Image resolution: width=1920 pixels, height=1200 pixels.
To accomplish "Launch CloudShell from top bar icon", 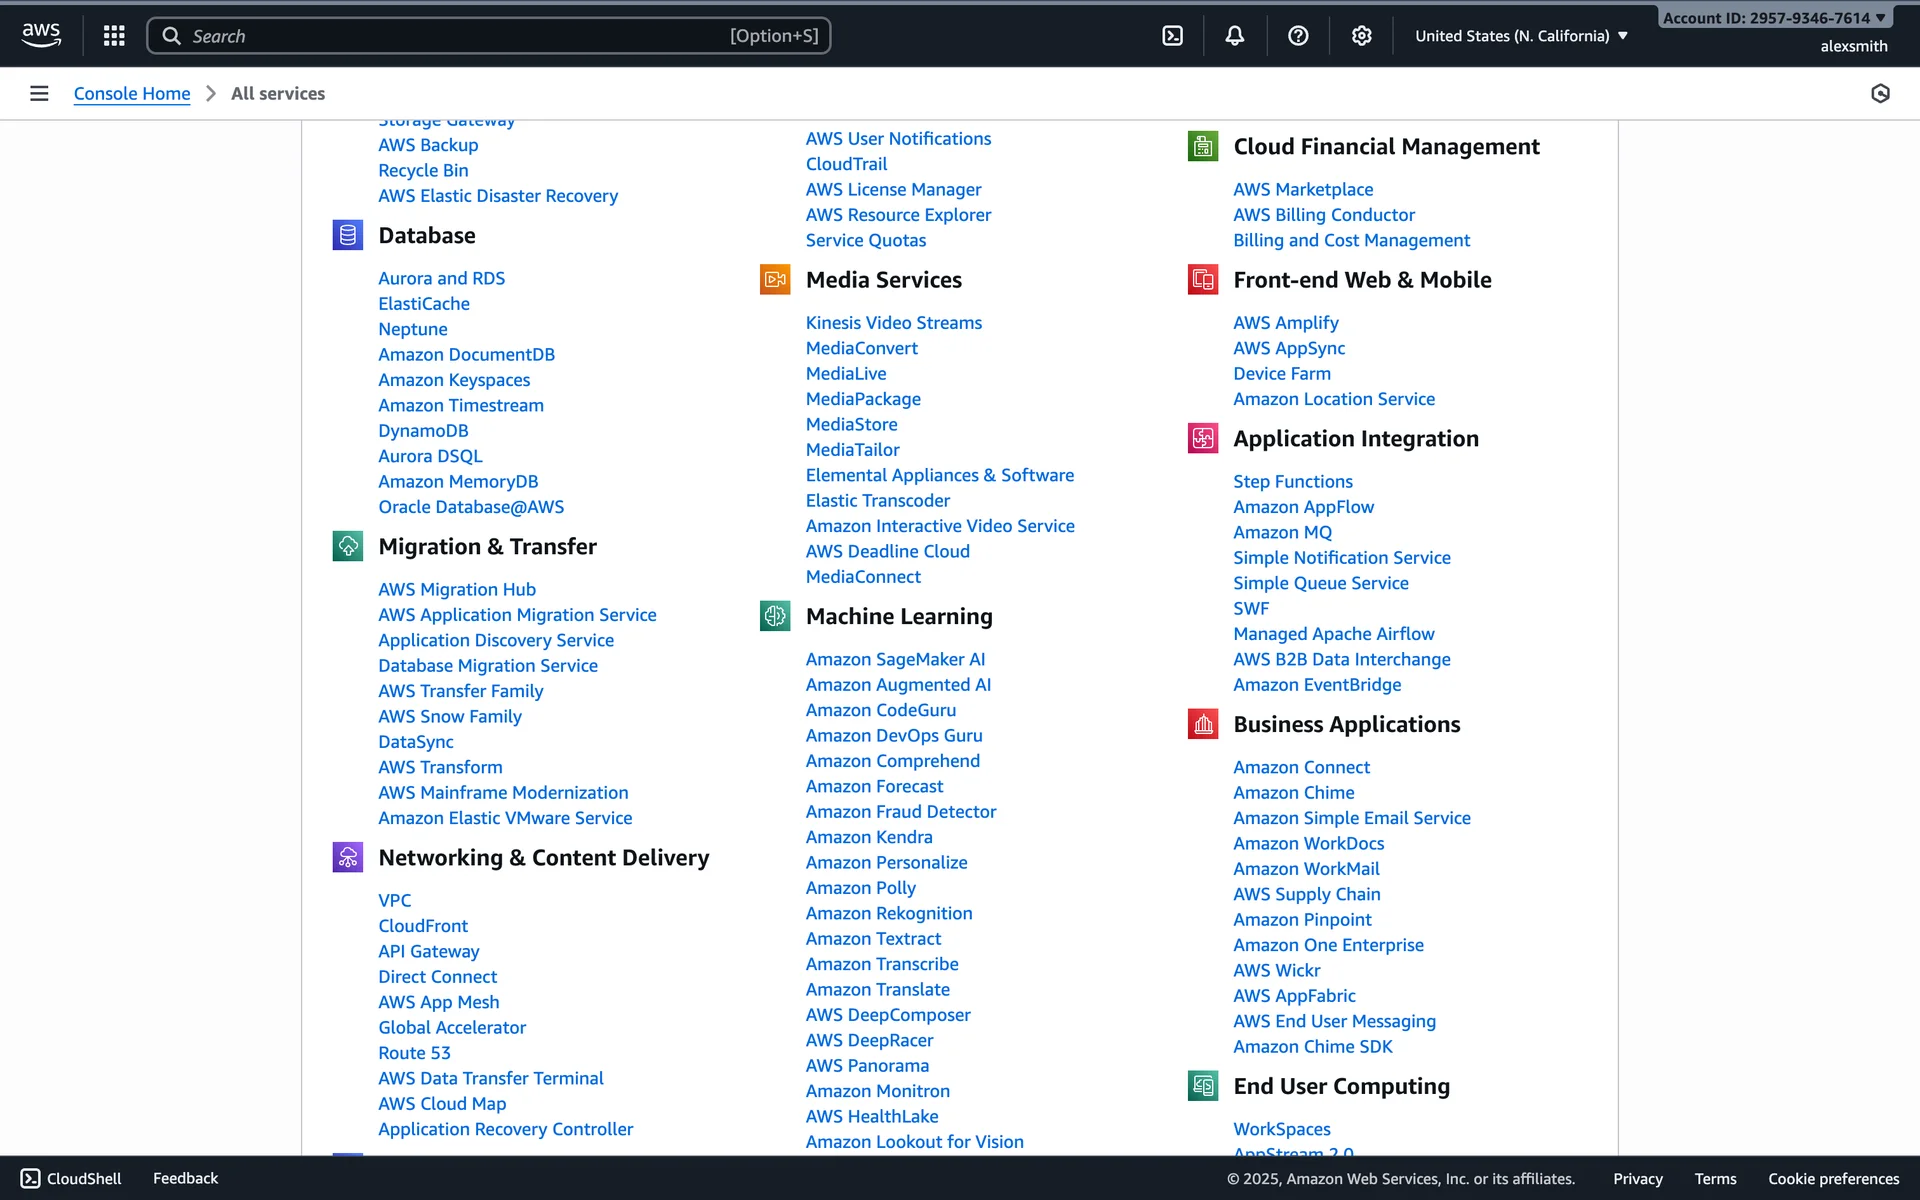I will 1172,36.
